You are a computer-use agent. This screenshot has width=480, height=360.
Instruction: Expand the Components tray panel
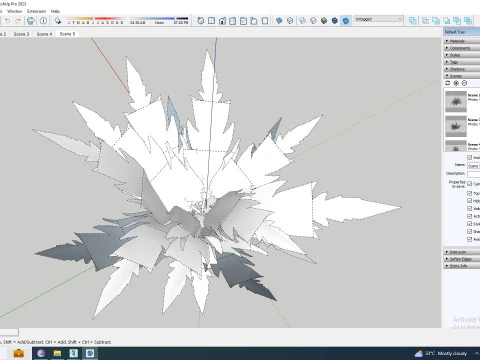pyautogui.click(x=462, y=48)
